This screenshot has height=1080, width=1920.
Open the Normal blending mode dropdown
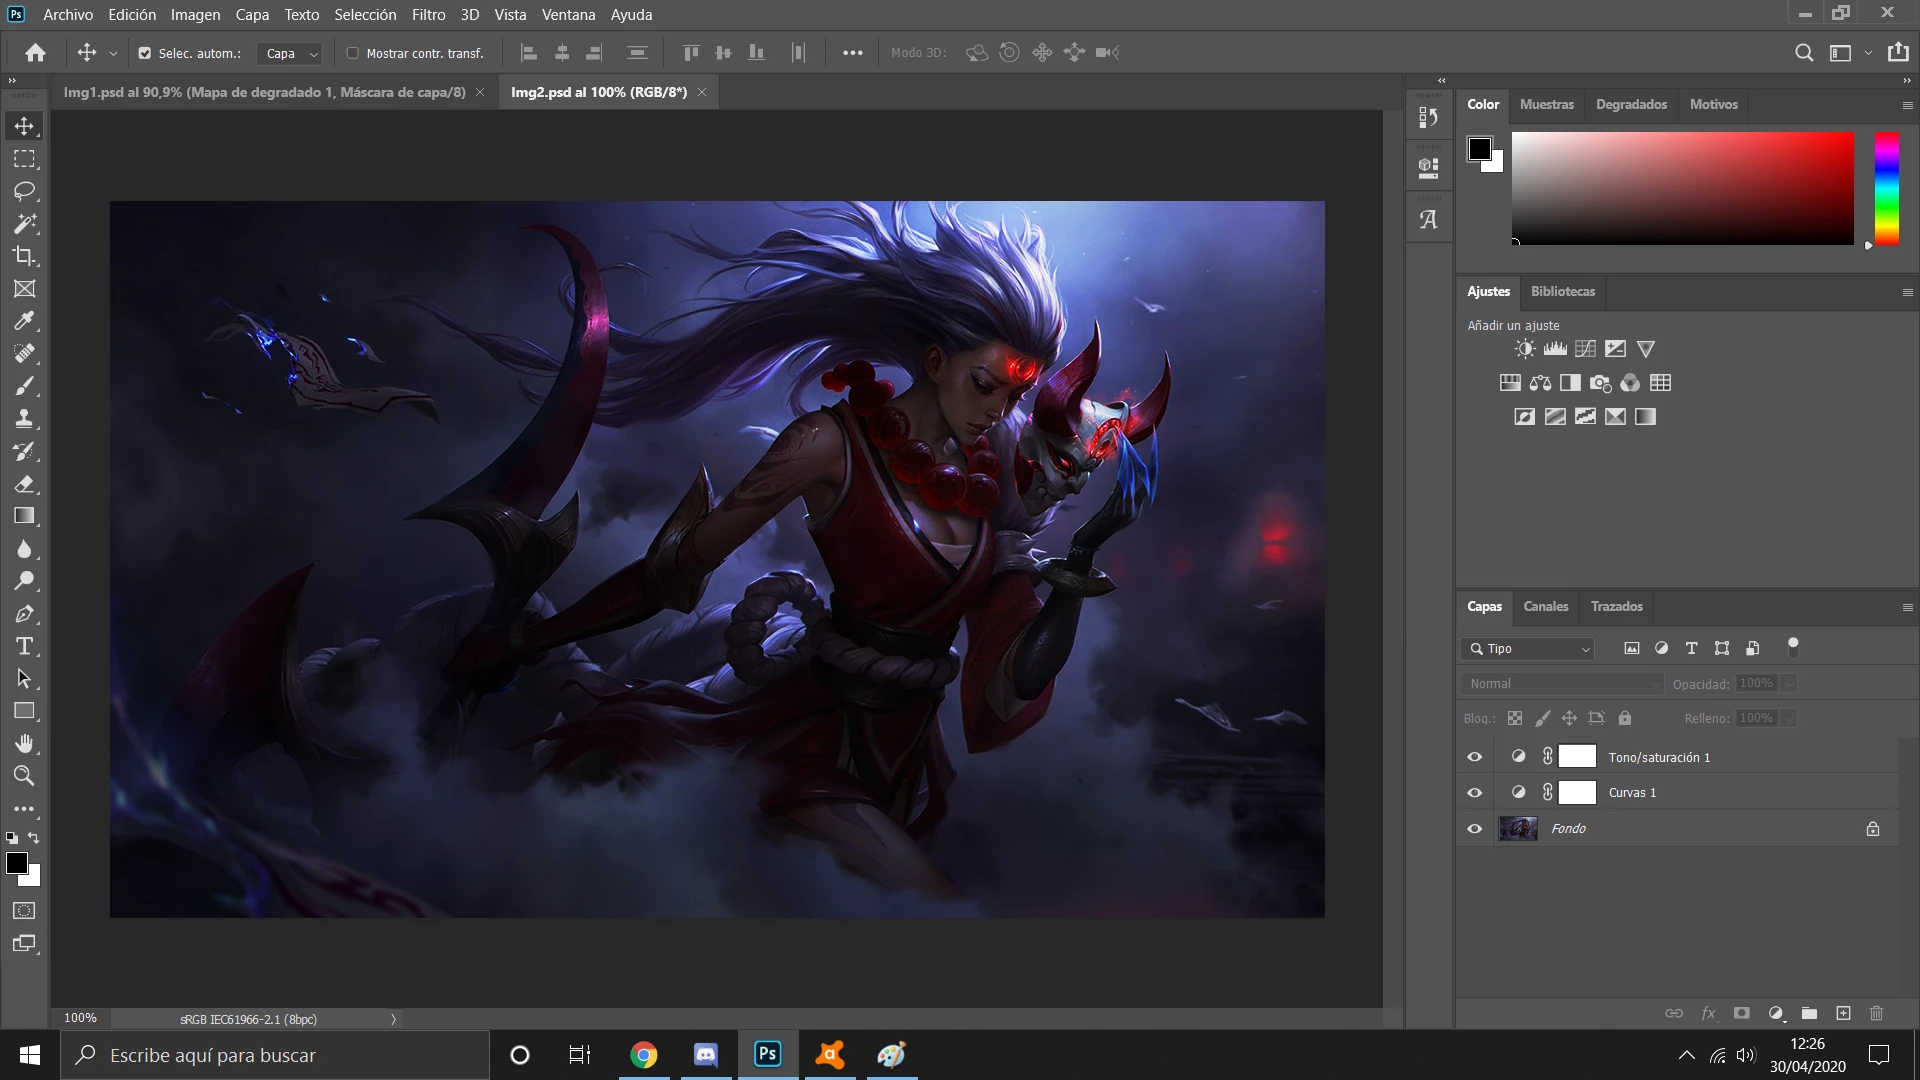click(1561, 684)
